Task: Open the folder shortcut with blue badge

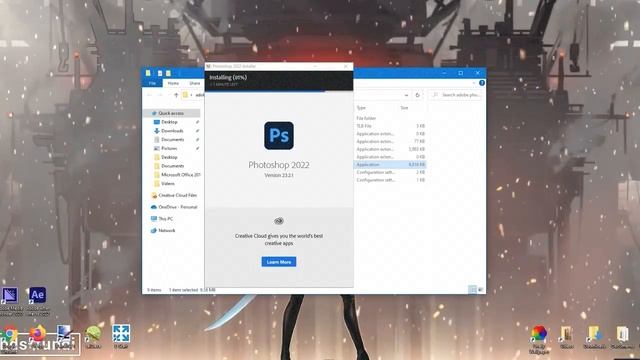Action: 594,337
